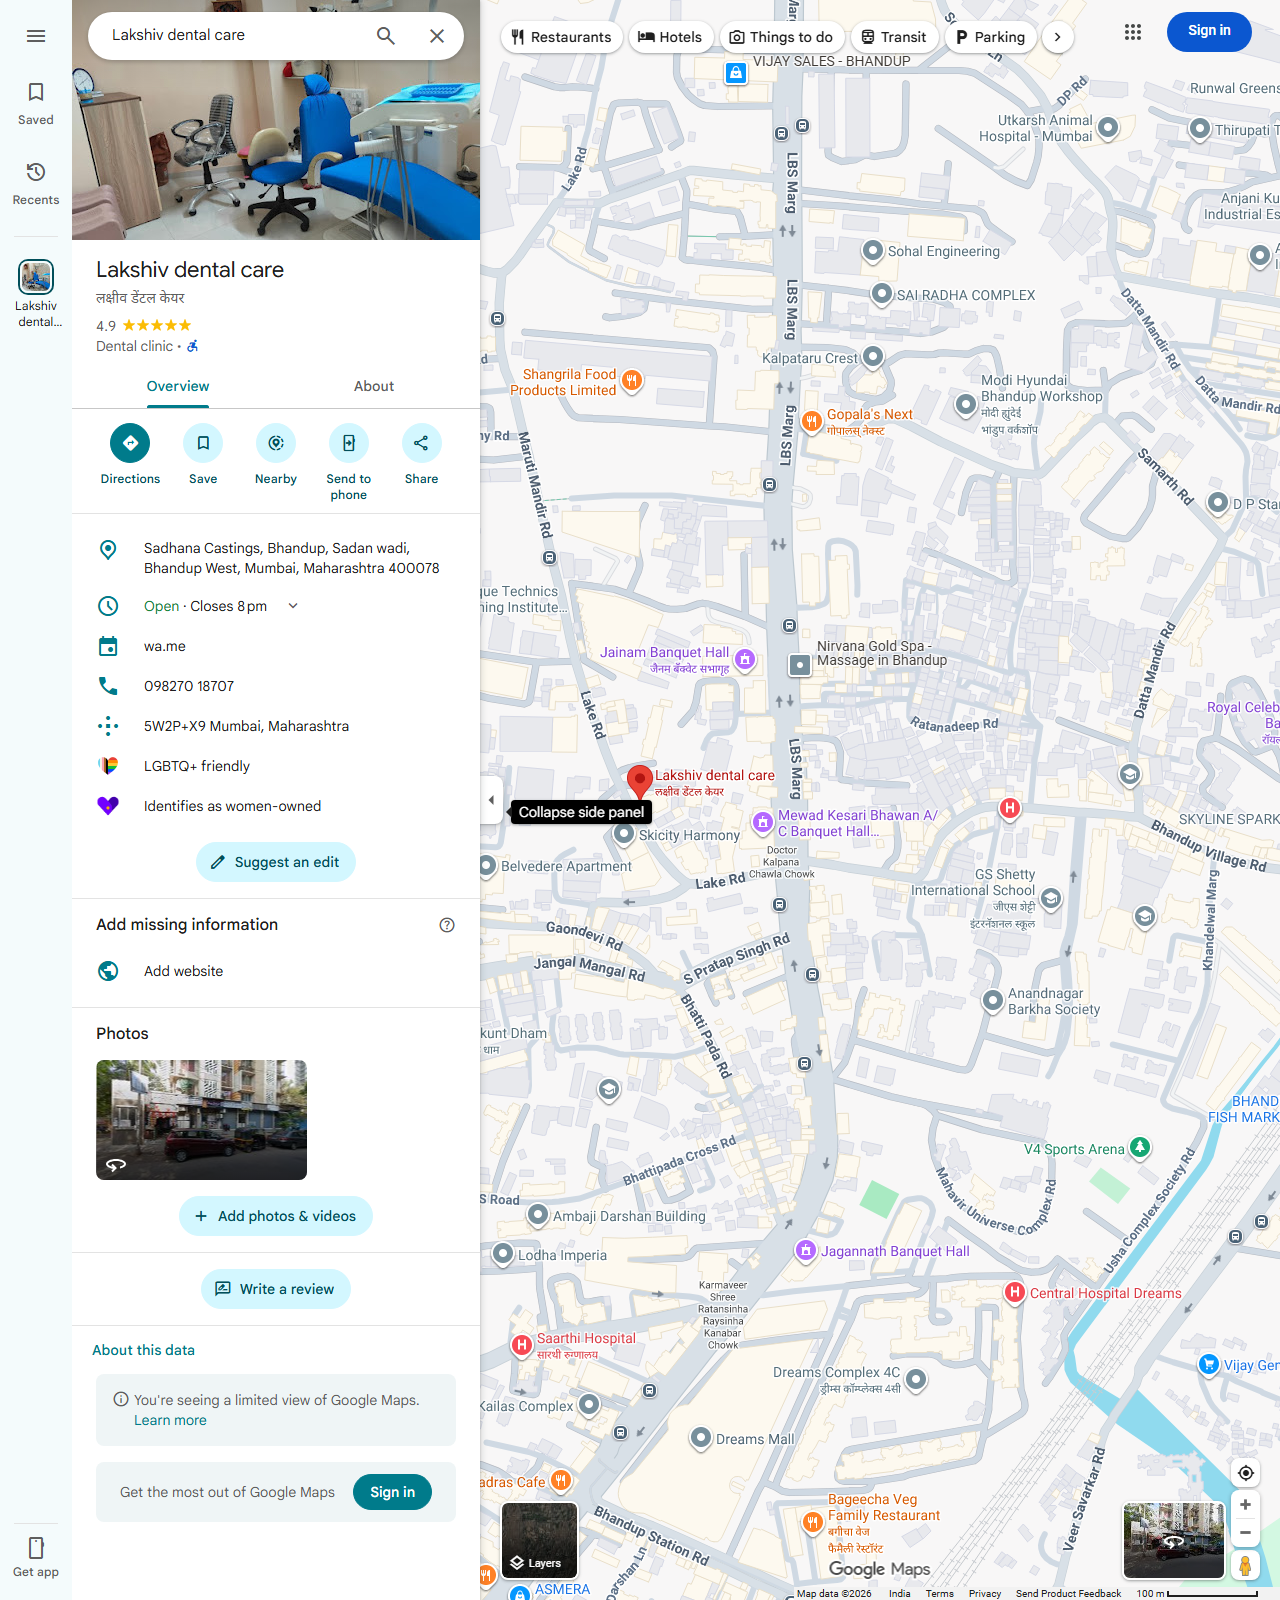Switch to the Overview tab

tap(178, 387)
